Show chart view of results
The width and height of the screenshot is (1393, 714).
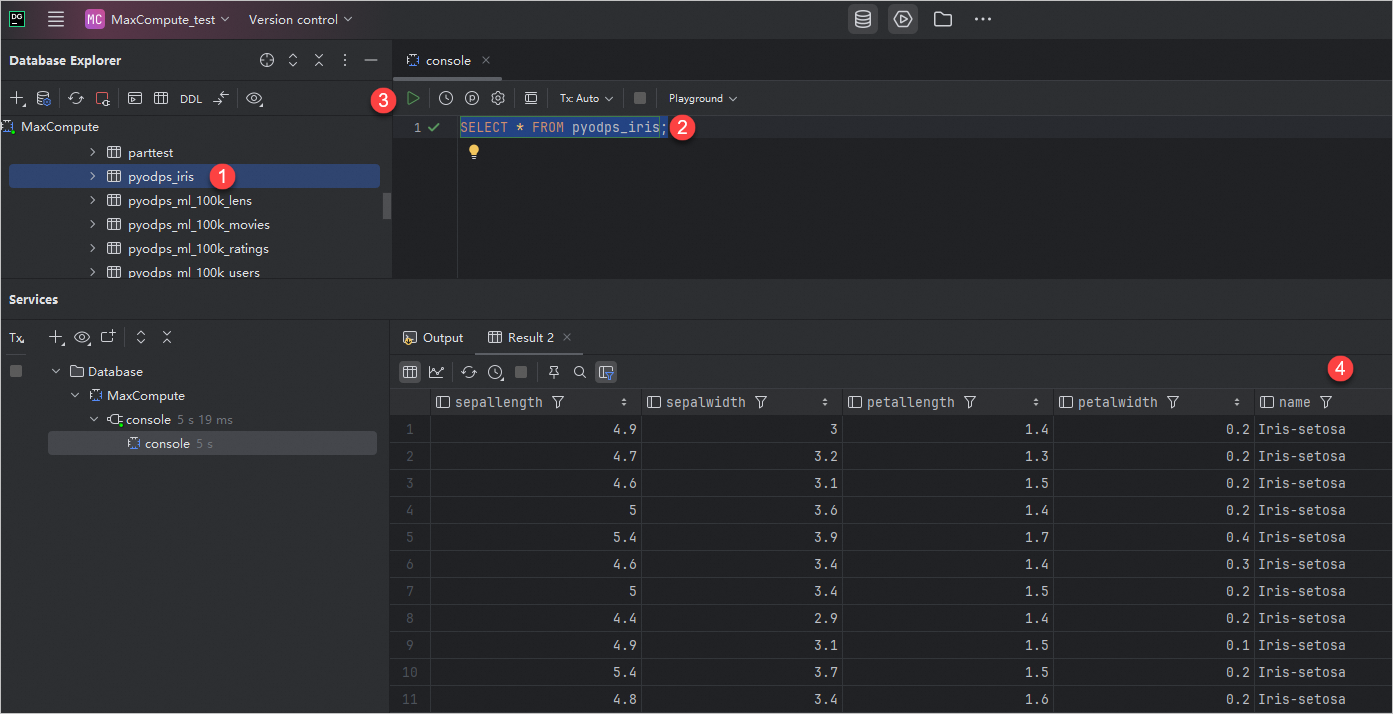tap(436, 372)
